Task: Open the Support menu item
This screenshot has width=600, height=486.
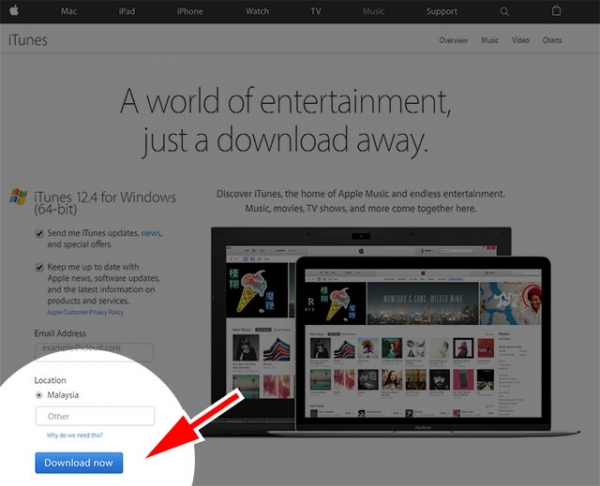Action: coord(442,11)
